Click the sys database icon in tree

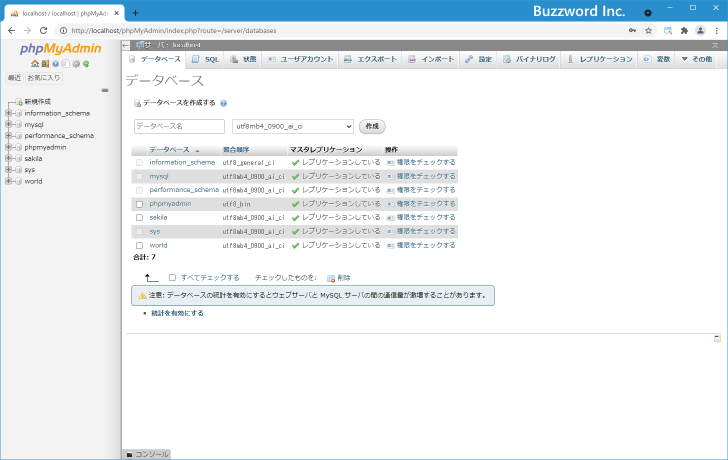[x=19, y=170]
